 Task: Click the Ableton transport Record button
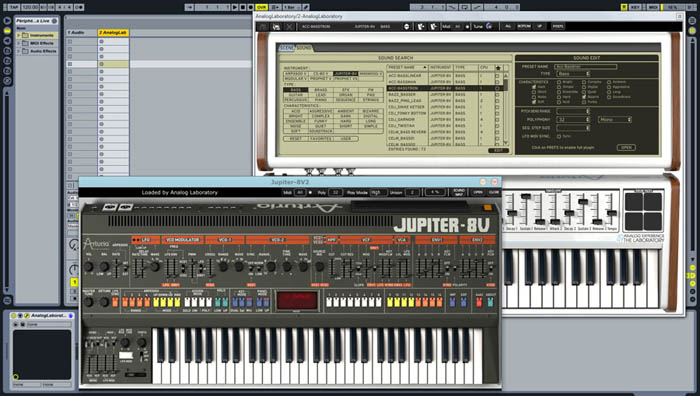(x=251, y=7)
